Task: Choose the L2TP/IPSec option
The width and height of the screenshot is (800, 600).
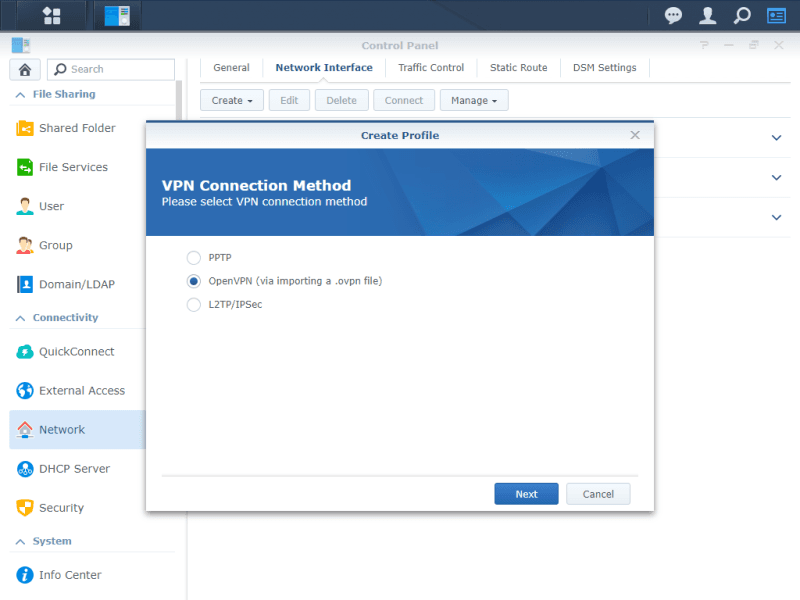Action: coord(194,305)
